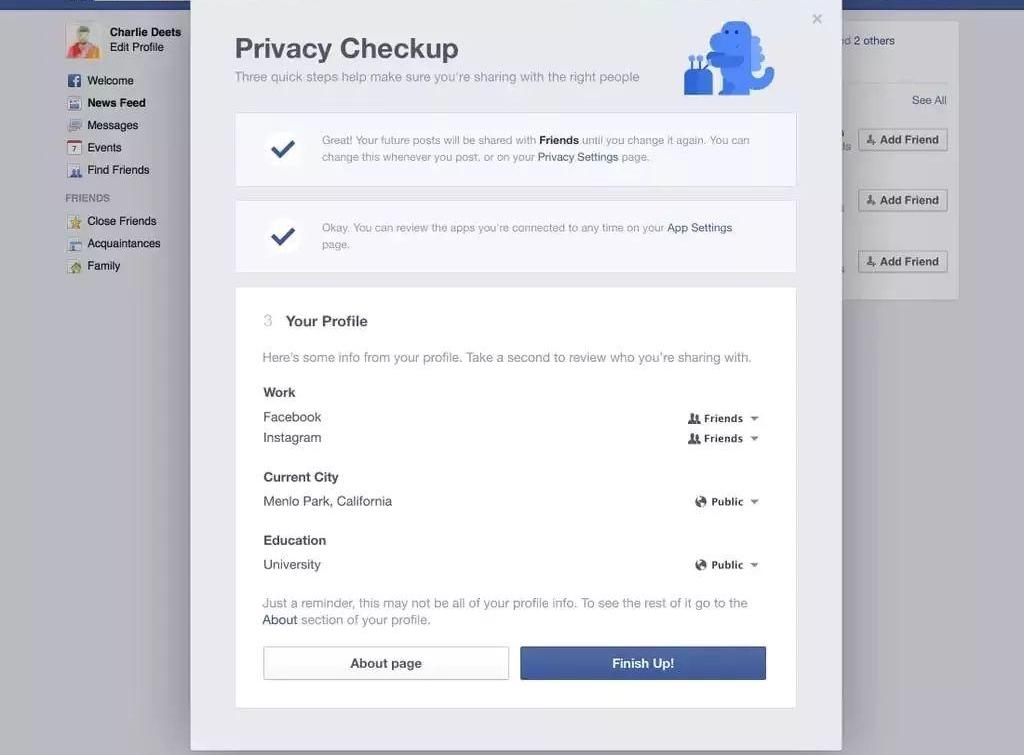
Task: Change University education audience from Public
Action: 726,565
